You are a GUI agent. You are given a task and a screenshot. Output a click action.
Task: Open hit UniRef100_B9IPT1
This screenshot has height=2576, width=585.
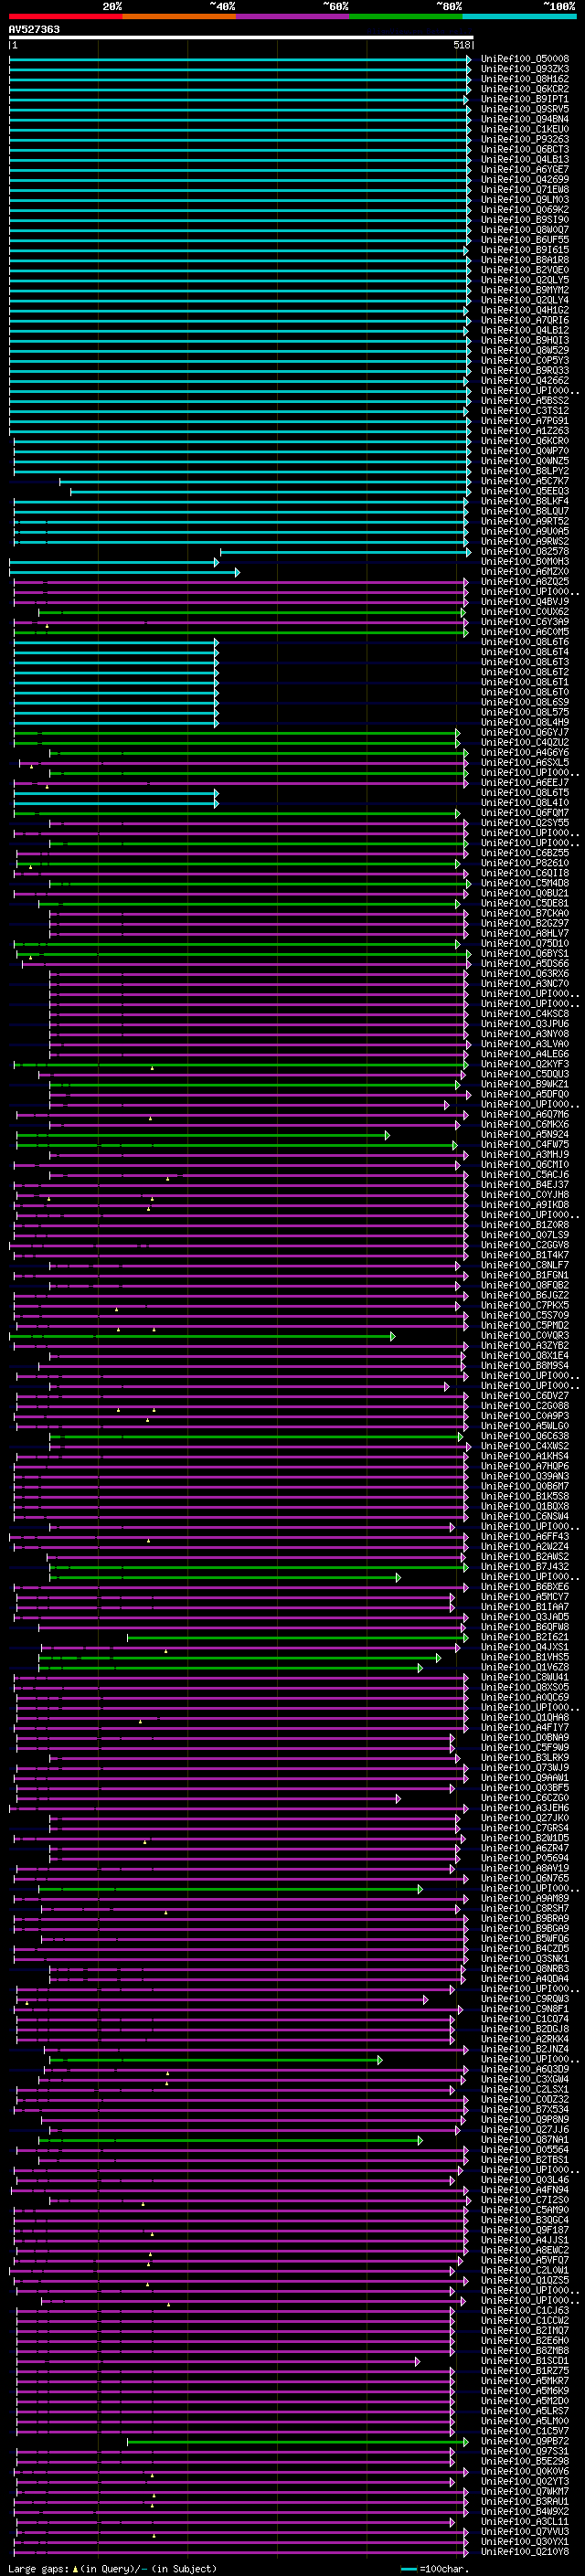[x=525, y=99]
